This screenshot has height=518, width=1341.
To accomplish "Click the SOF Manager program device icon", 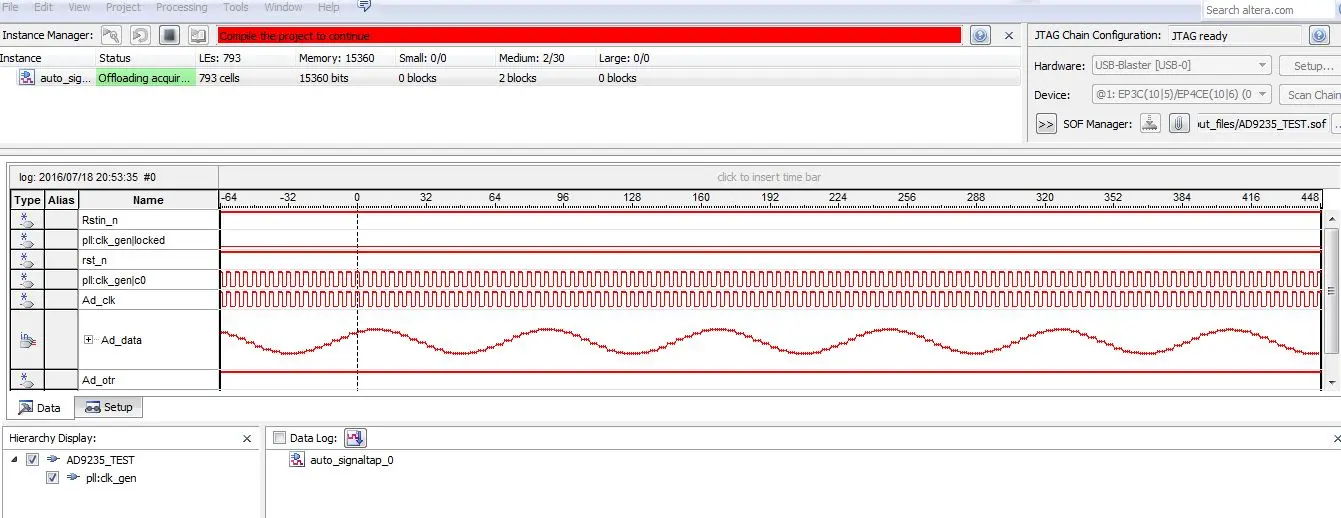I will click(x=1151, y=124).
